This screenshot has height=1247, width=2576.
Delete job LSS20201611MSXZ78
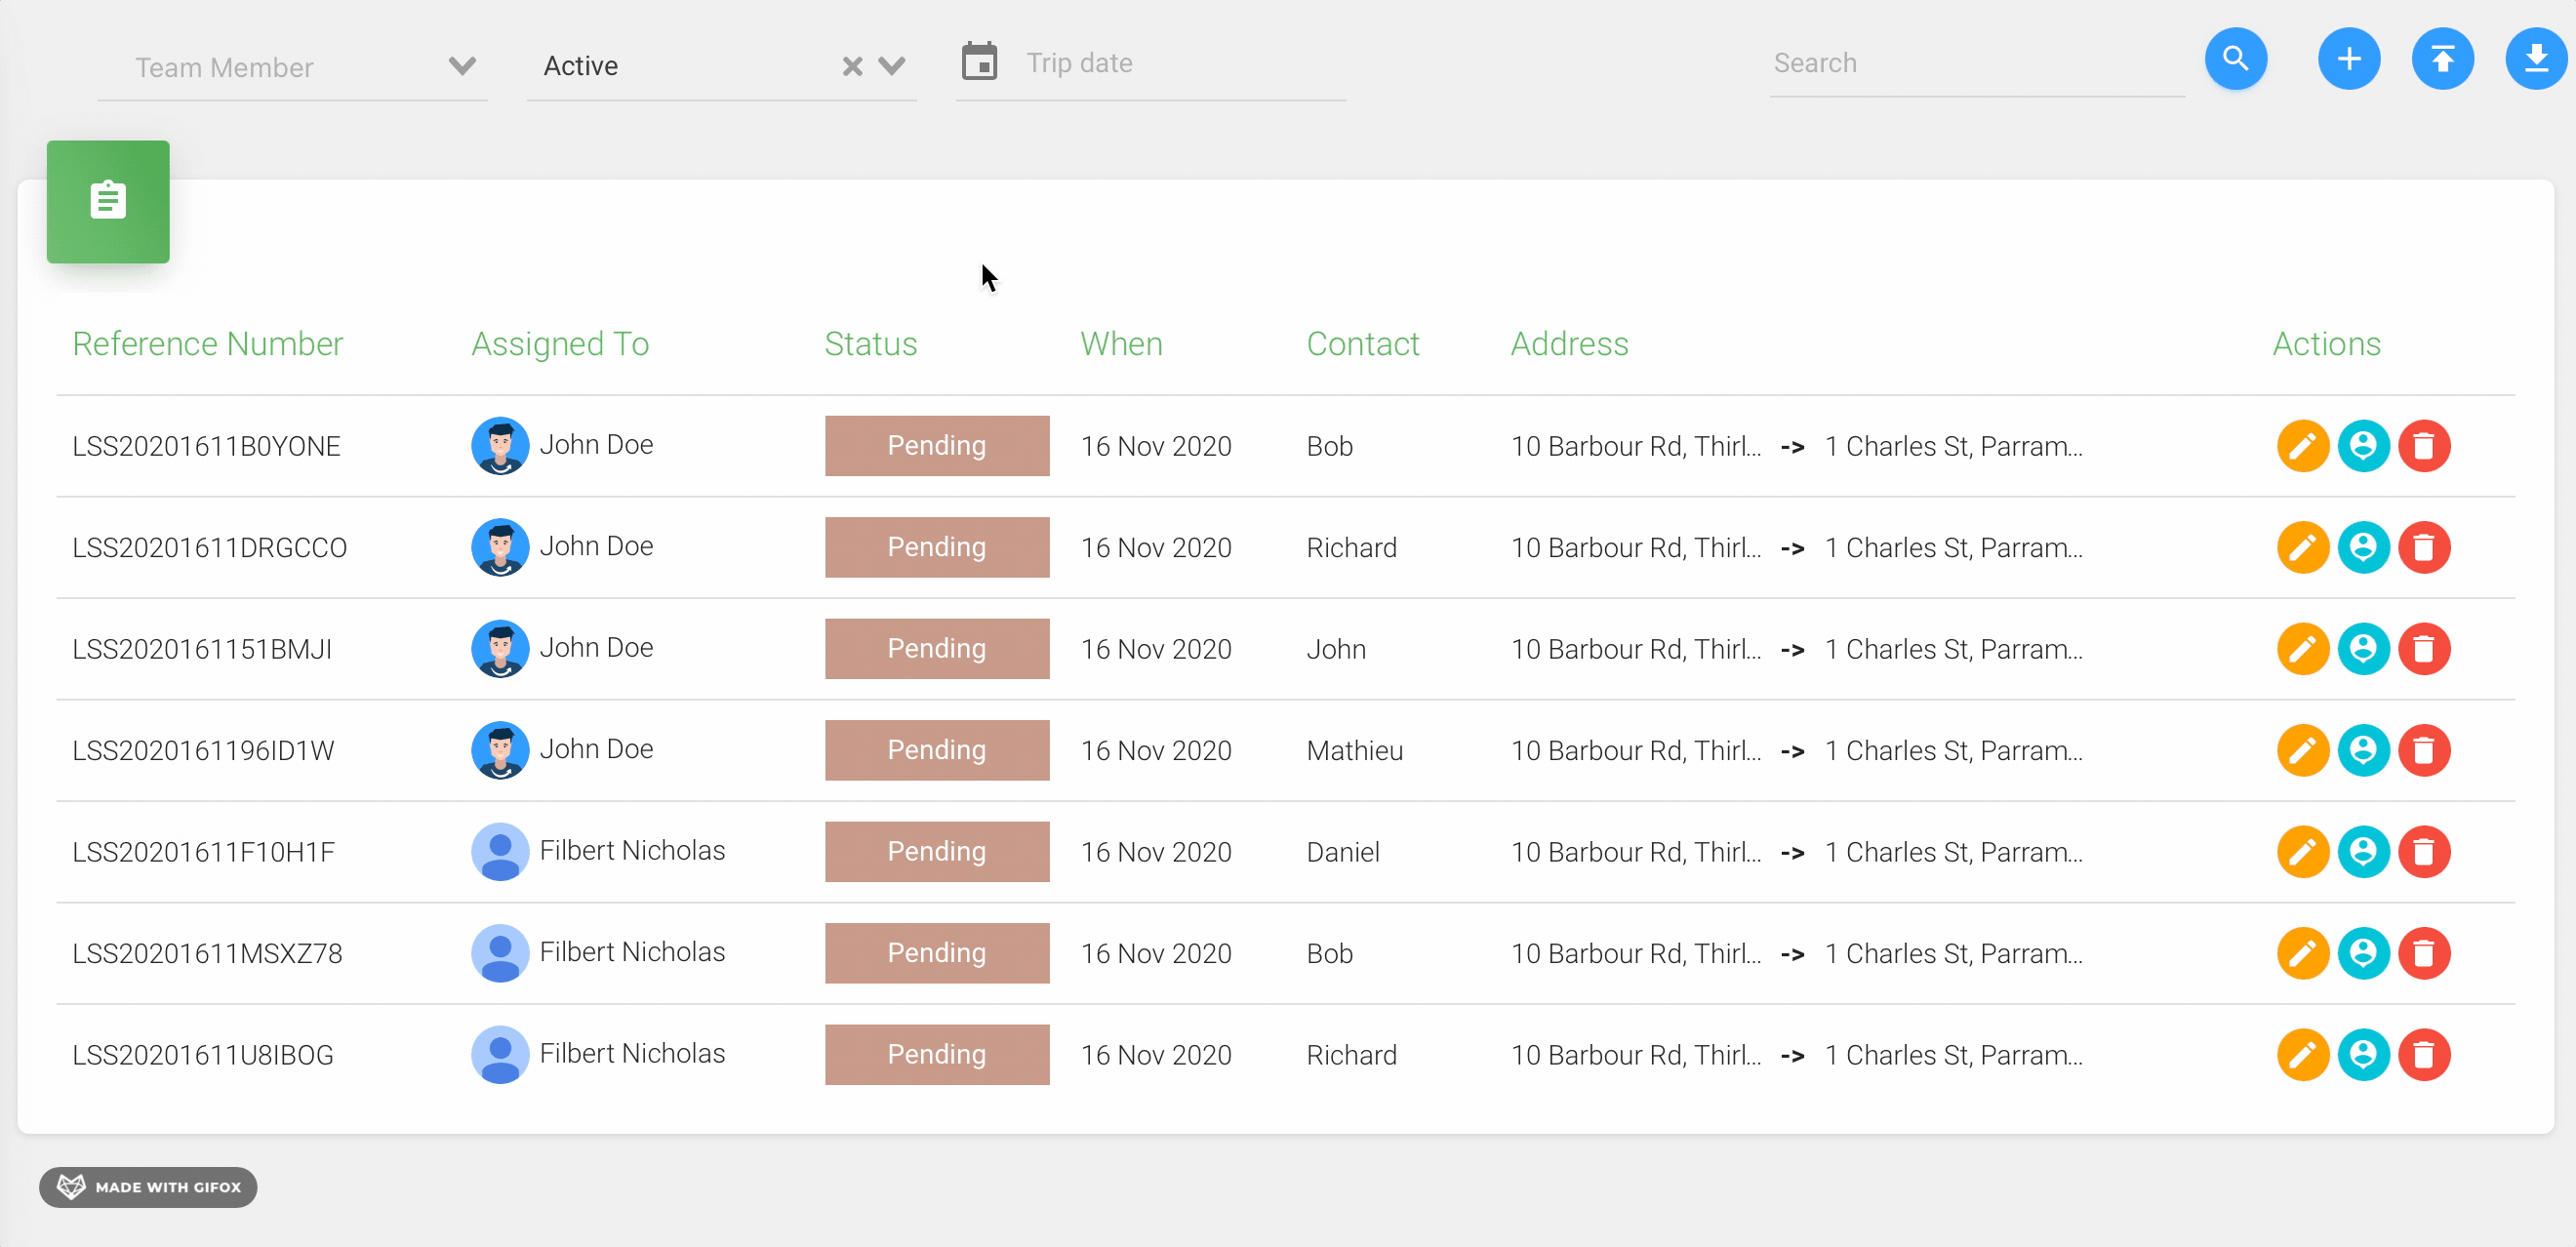[2424, 954]
